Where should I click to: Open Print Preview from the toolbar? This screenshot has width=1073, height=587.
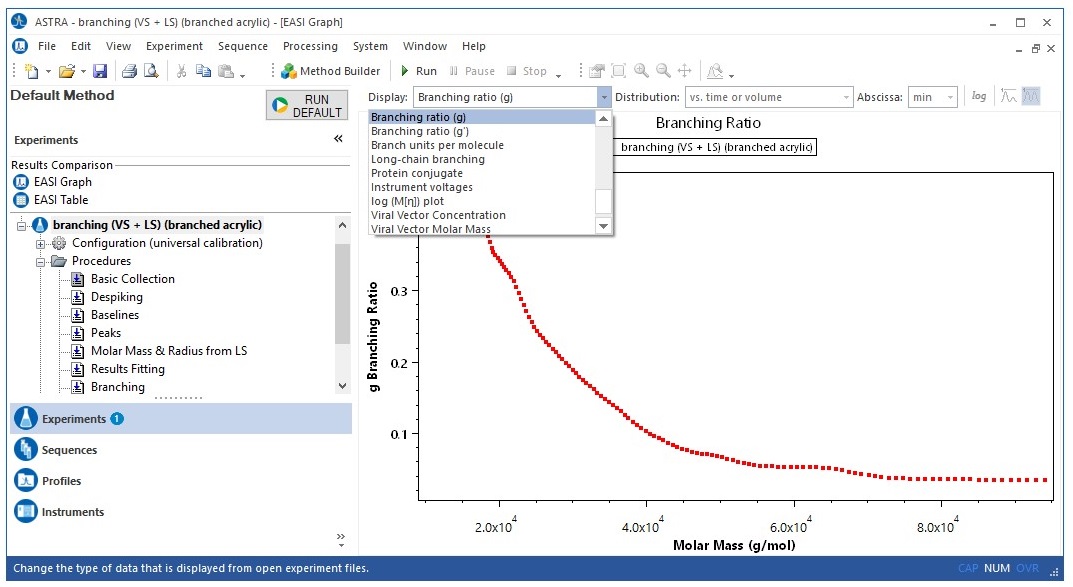[x=151, y=70]
